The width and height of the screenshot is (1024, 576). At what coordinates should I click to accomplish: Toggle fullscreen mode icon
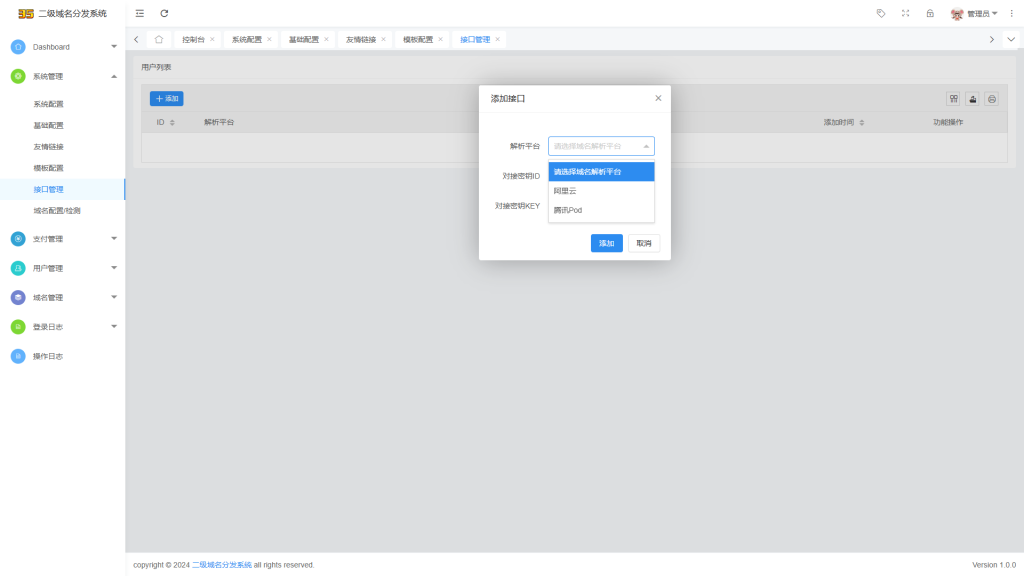click(905, 13)
